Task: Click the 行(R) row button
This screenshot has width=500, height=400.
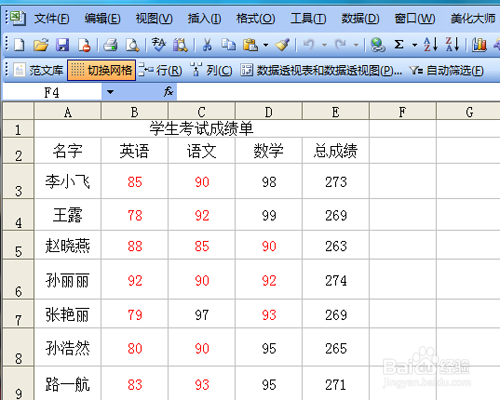Action: (x=161, y=70)
